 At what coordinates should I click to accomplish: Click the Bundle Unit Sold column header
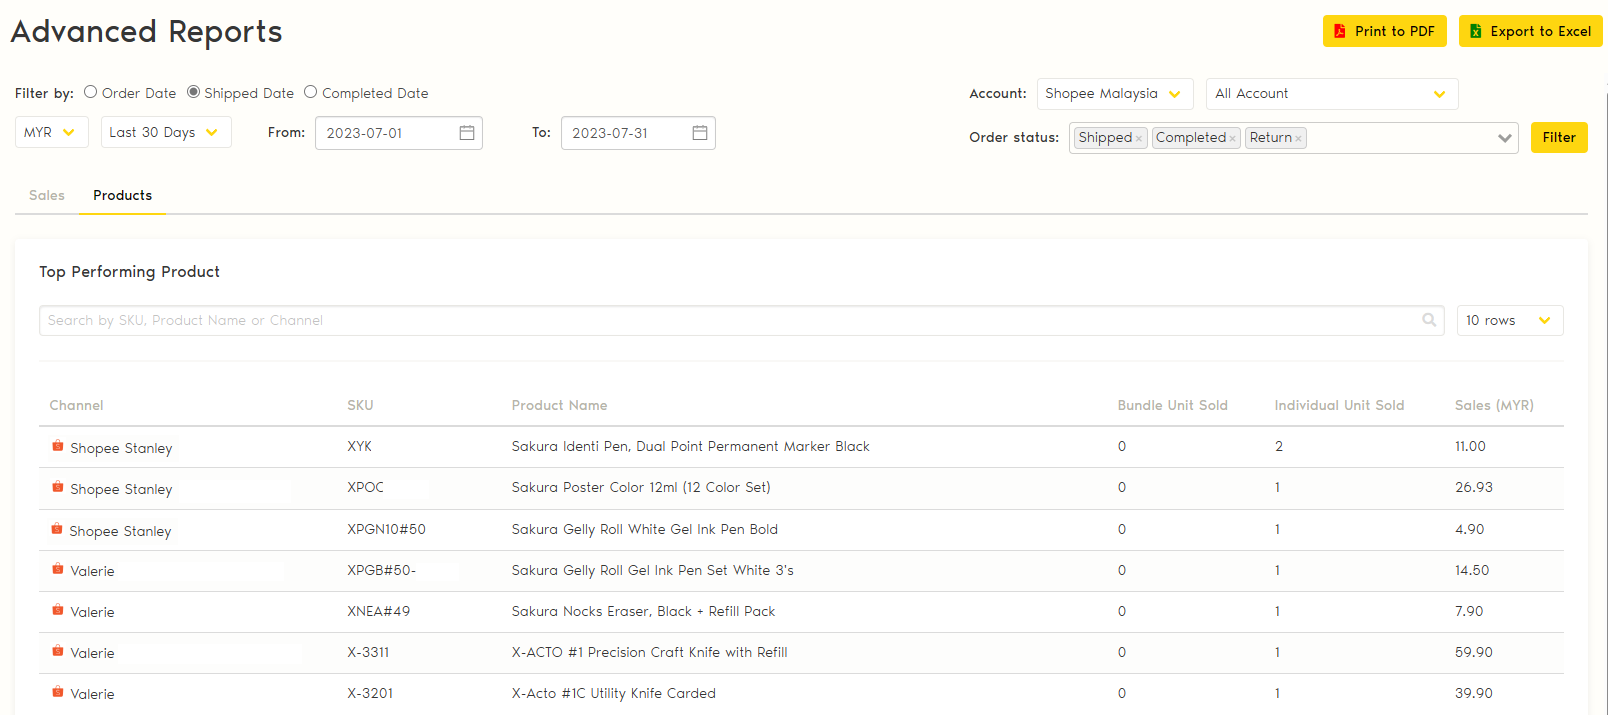click(x=1172, y=405)
